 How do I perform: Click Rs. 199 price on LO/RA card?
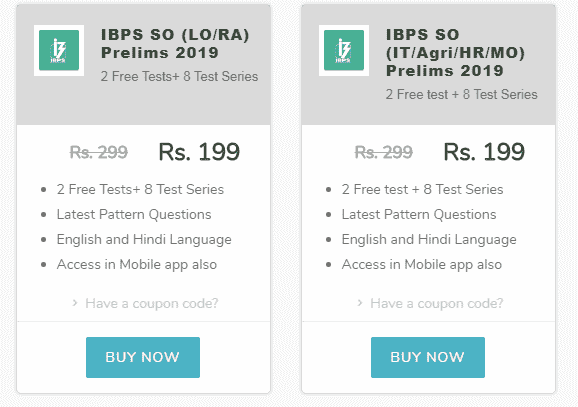click(199, 152)
